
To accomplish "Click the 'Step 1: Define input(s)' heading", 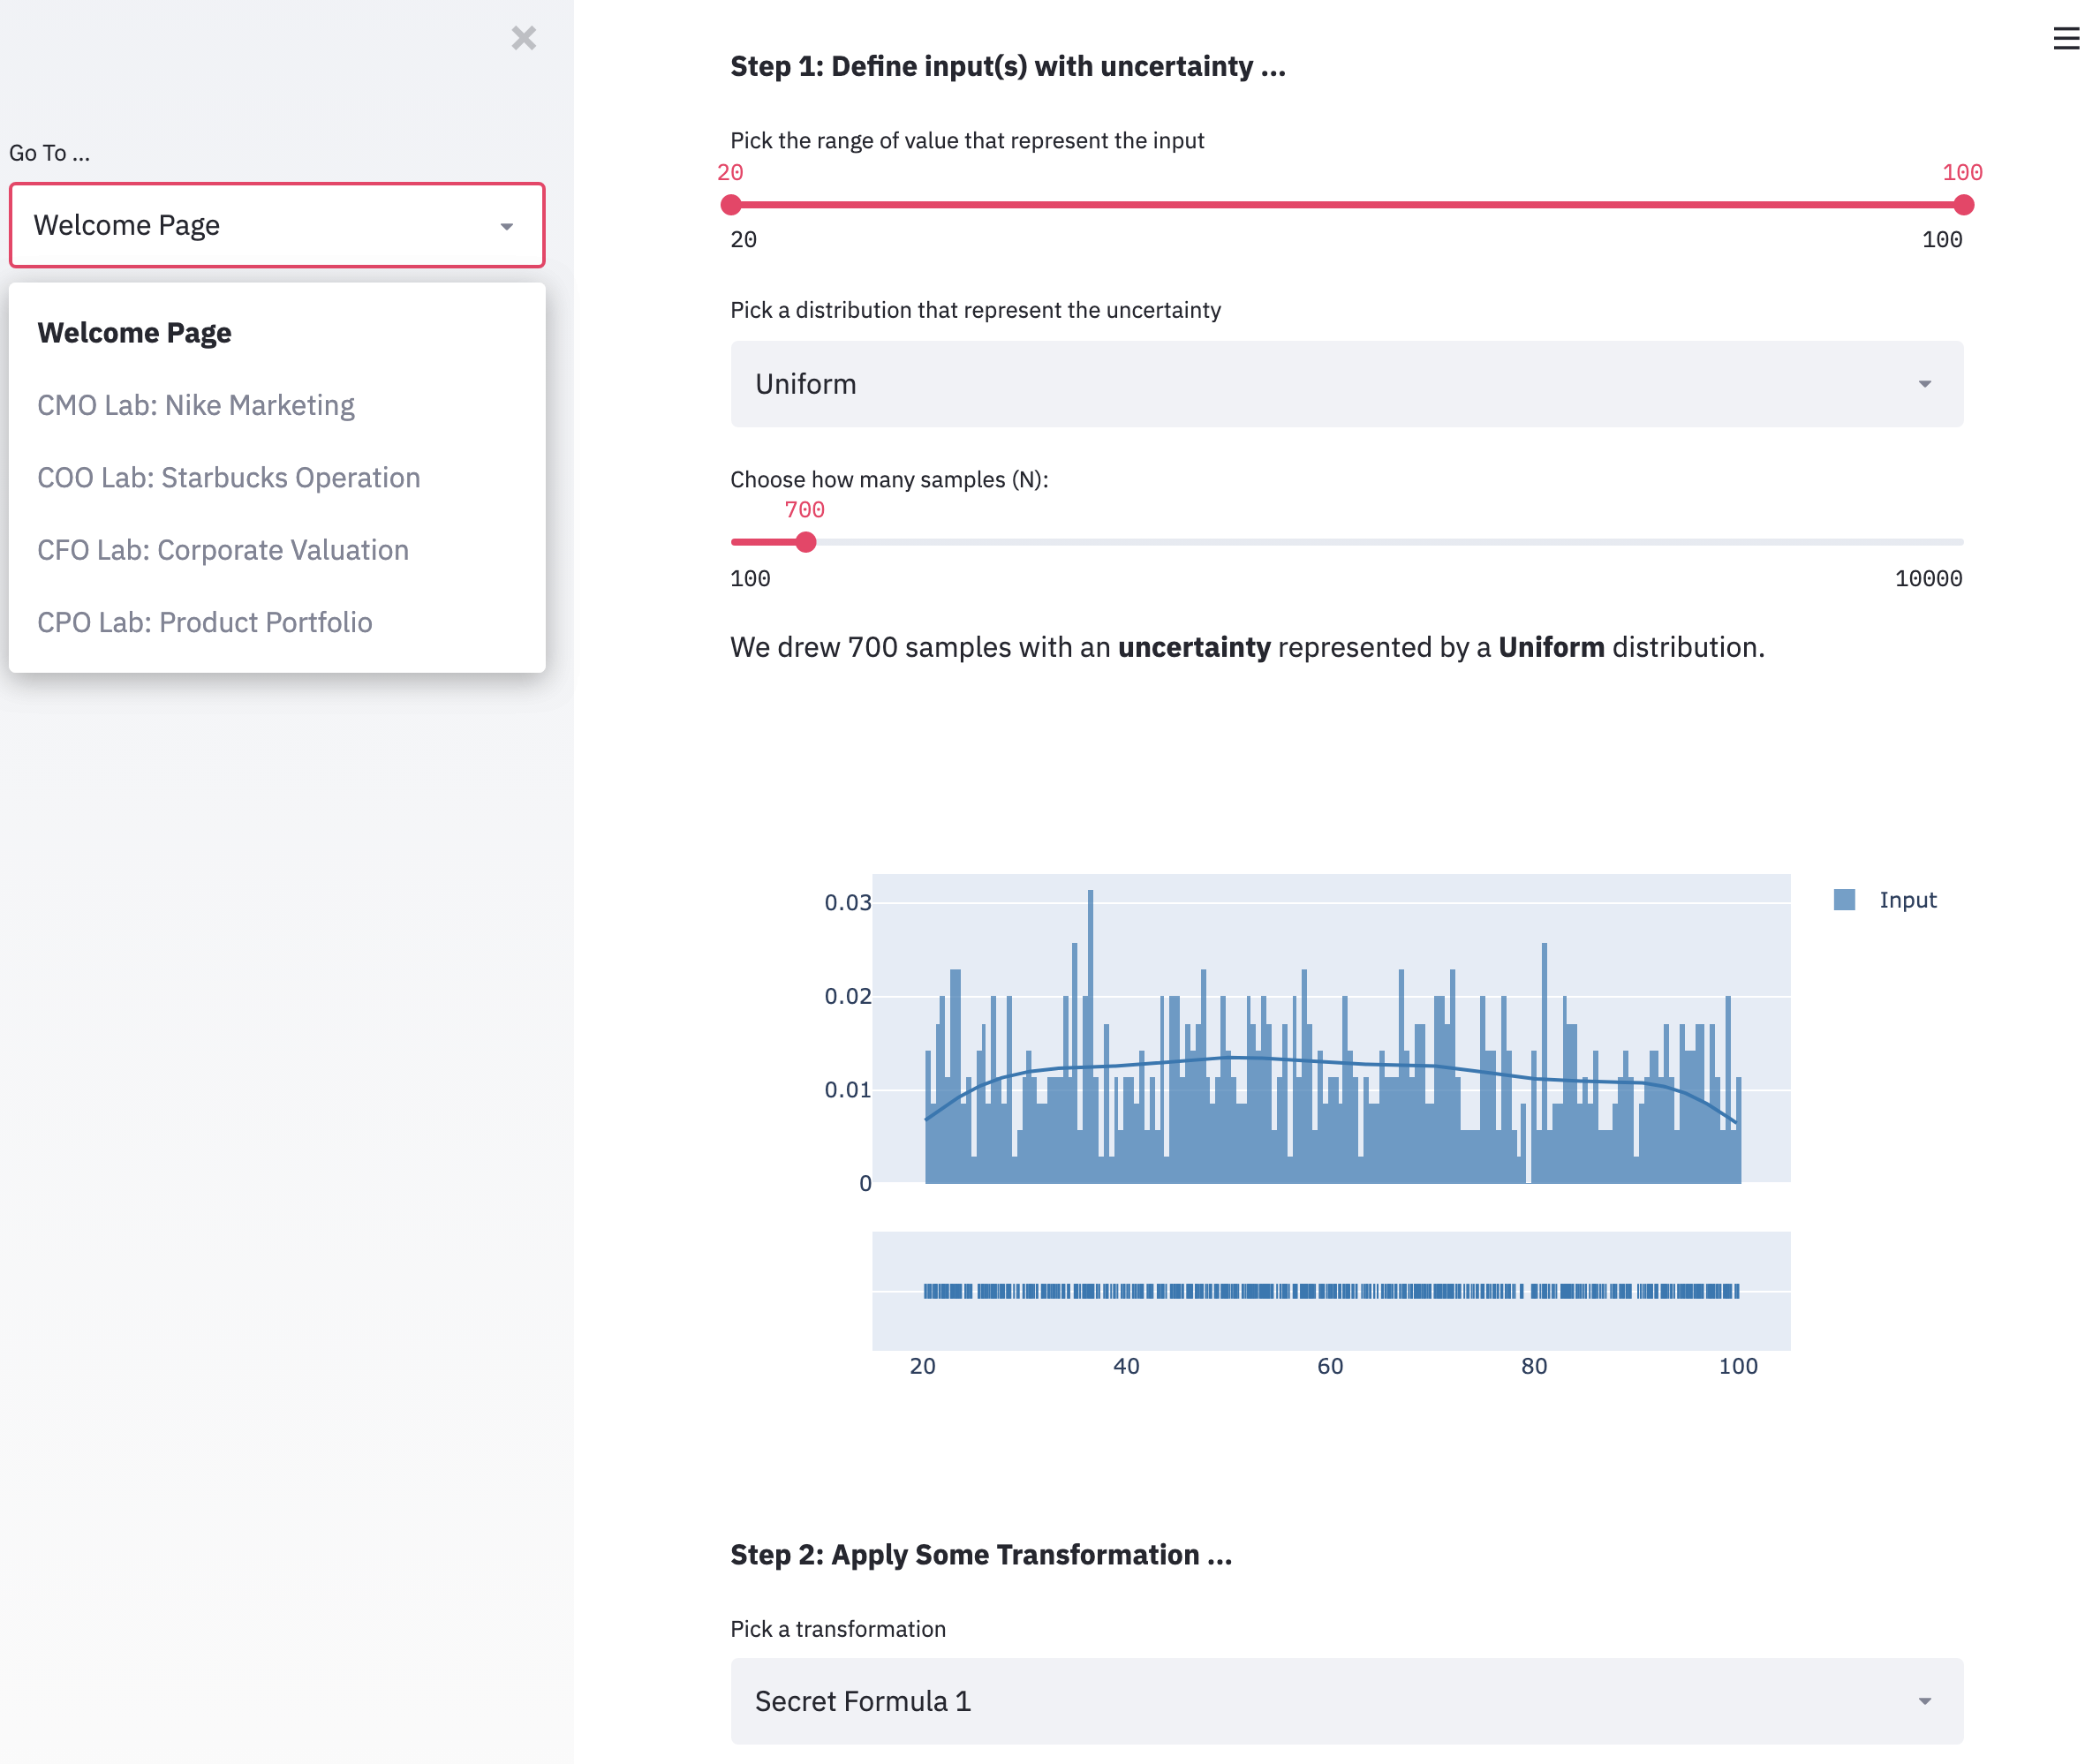I will (x=1008, y=66).
